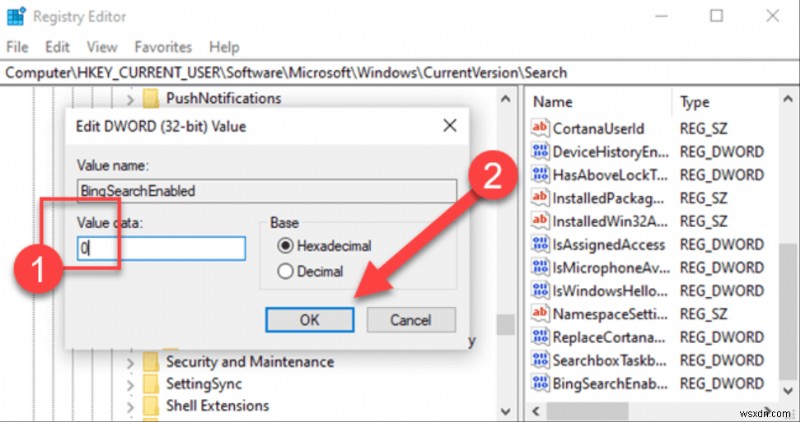Select the InstalledWin32A... string icon
The width and height of the screenshot is (800, 422).
[x=540, y=221]
